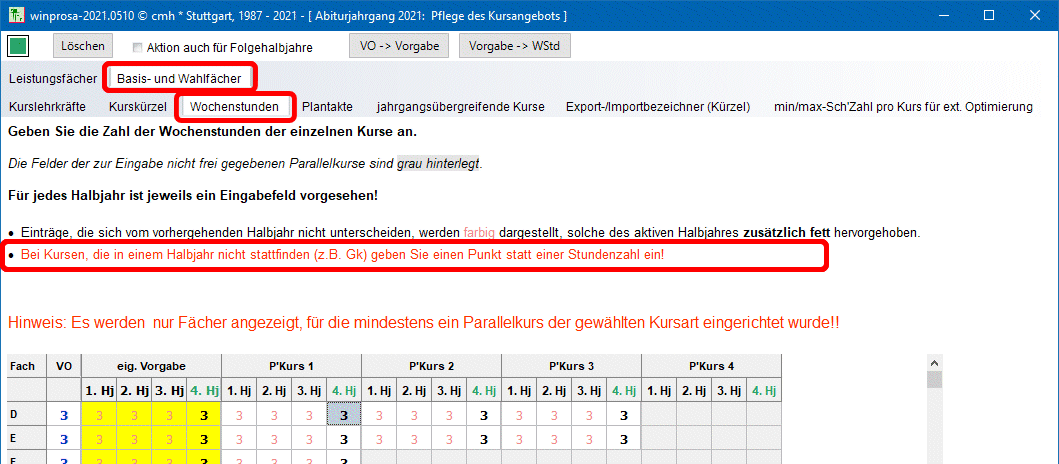The height and width of the screenshot is (464, 1059).
Task: Select the Wochenstunden tab
Action: (234, 106)
